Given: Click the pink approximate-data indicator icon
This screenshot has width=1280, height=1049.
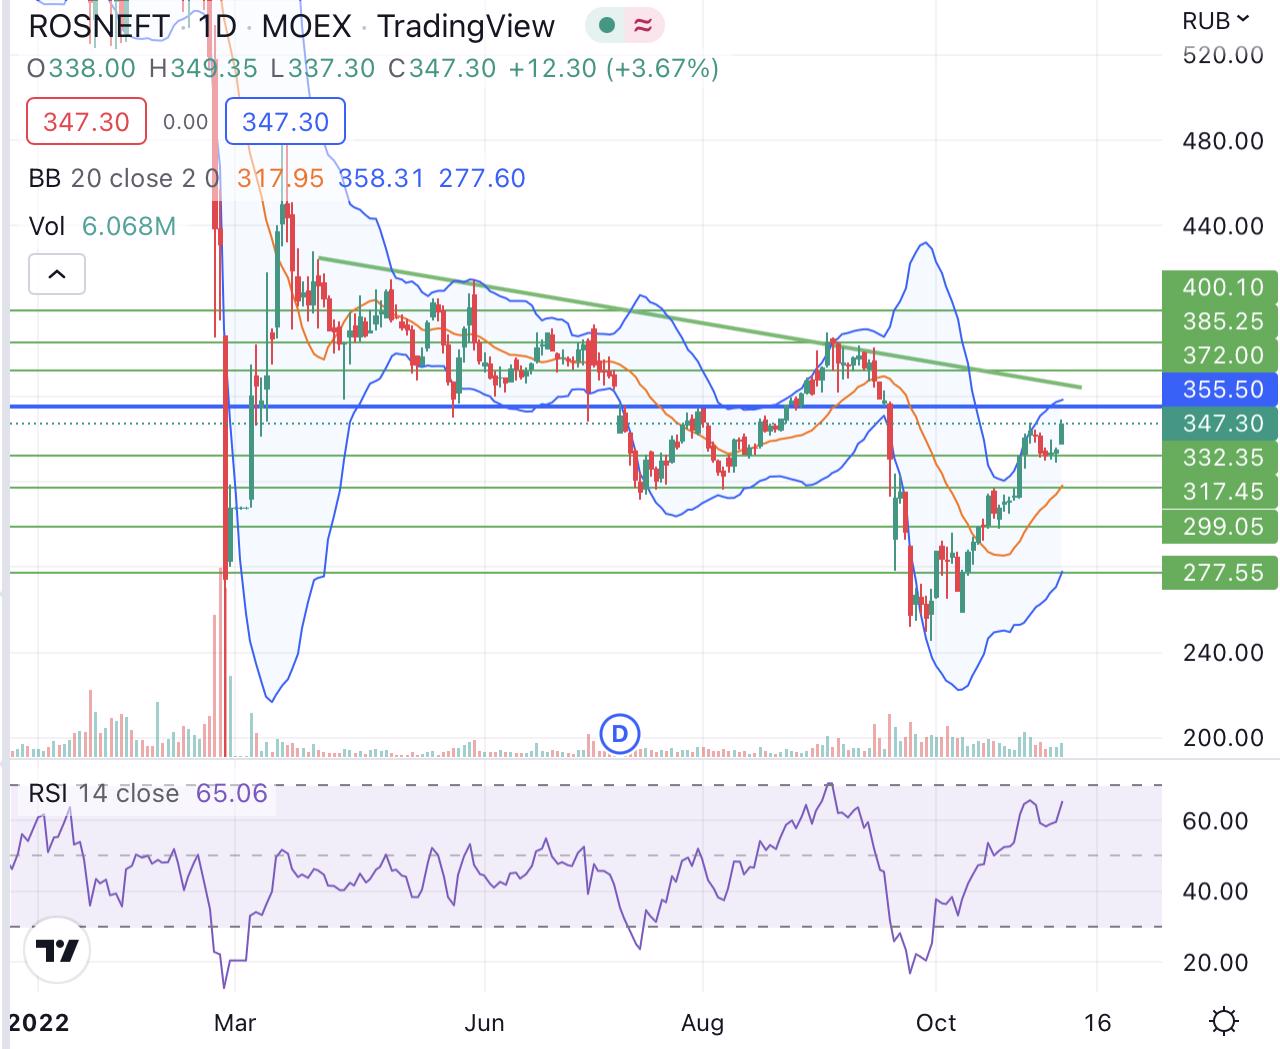Looking at the screenshot, I should pyautogui.click(x=642, y=26).
